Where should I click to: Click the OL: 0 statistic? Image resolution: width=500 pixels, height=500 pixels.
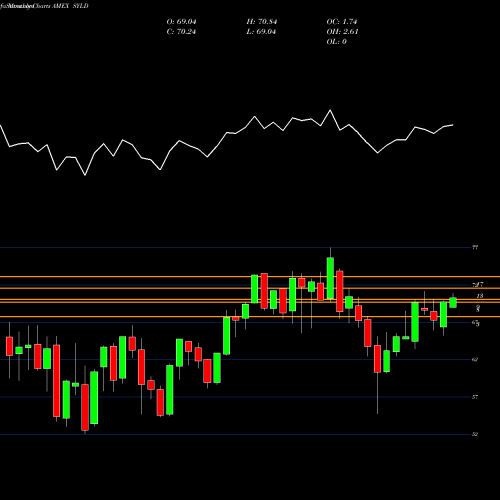tap(336, 42)
